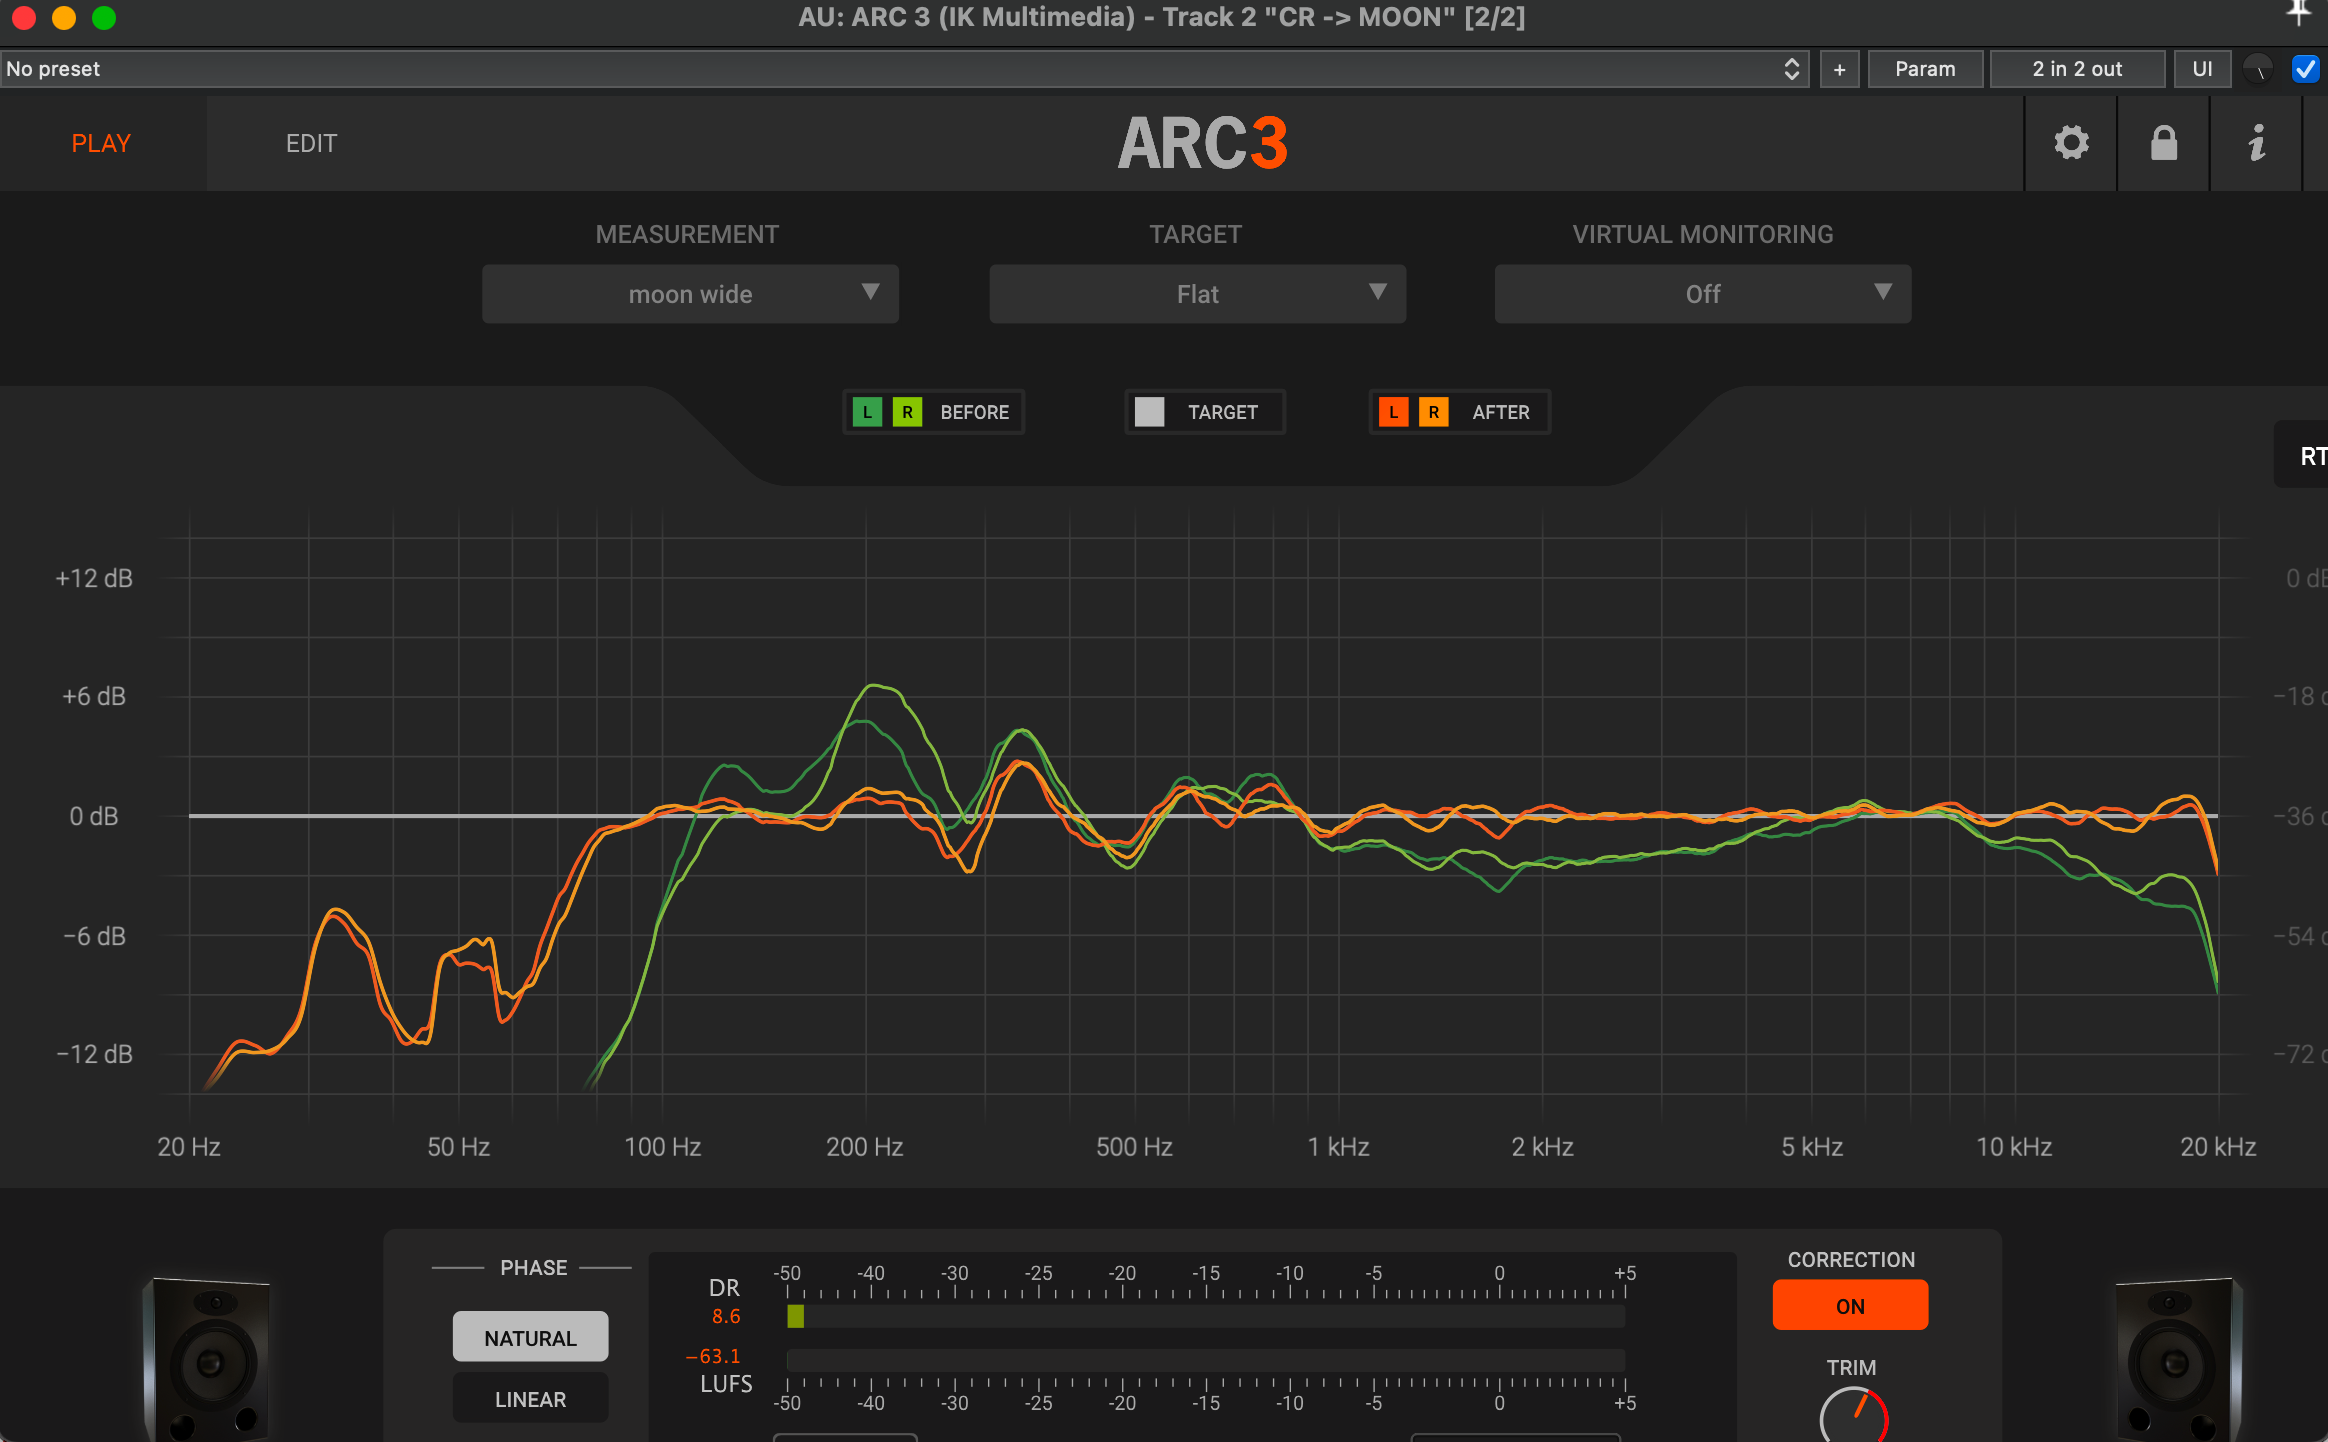Click the window title text
Screen dimensions: 2328x1442
point(1161,17)
